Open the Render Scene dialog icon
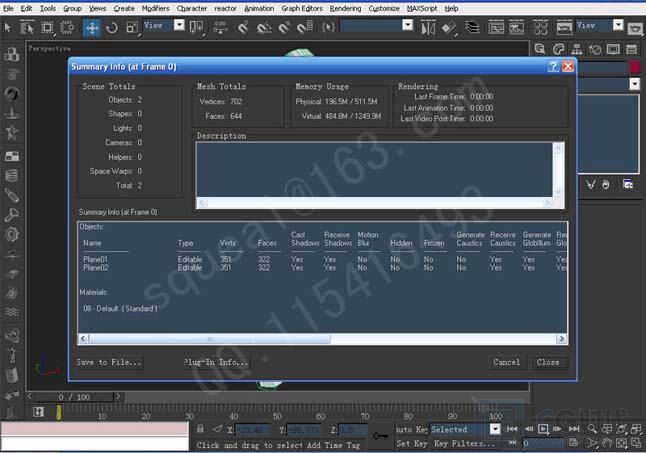 (x=564, y=28)
